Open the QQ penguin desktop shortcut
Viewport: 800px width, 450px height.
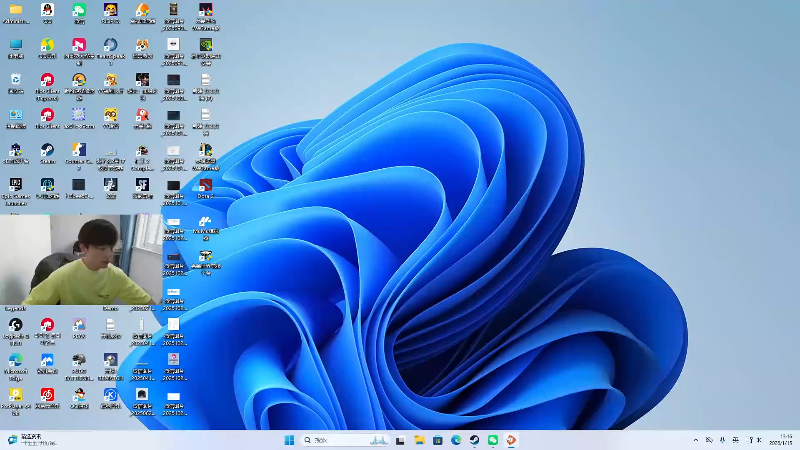(47, 10)
